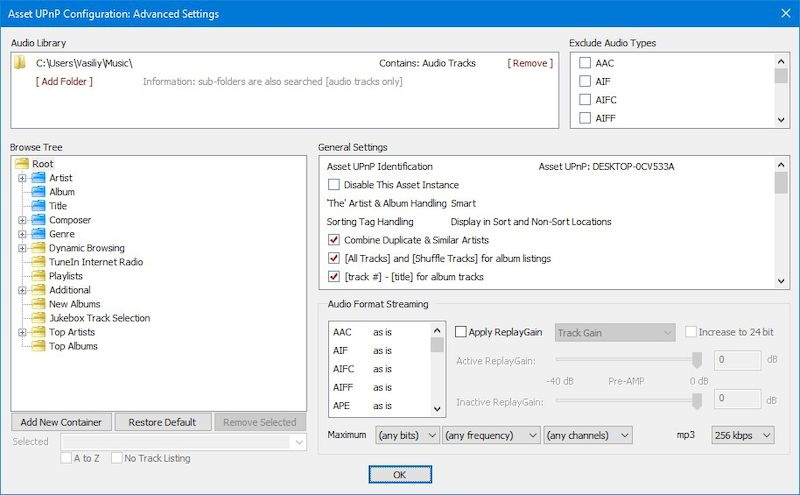Click the Remove Selected button
The image size is (800, 495).
coord(260,423)
